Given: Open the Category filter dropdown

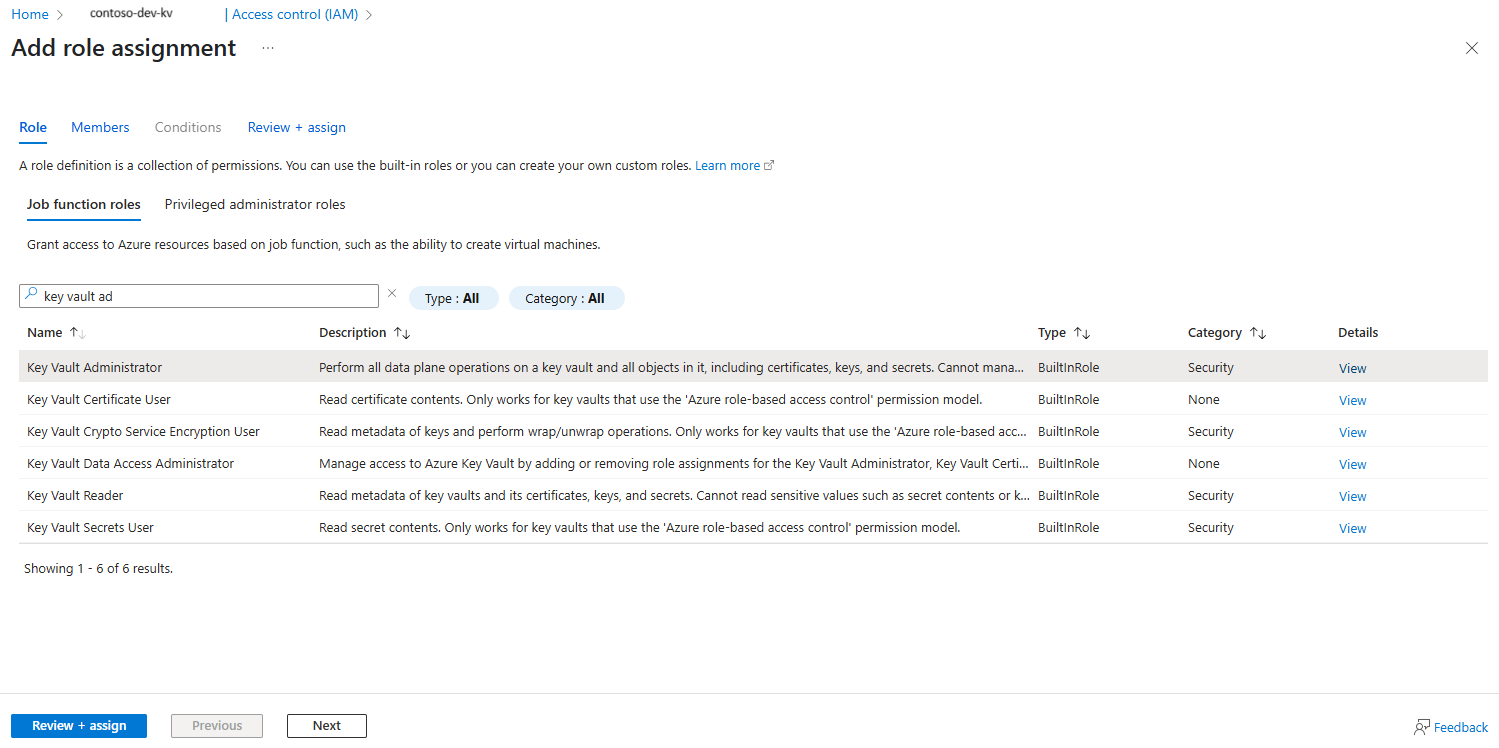Looking at the screenshot, I should pyautogui.click(x=566, y=298).
